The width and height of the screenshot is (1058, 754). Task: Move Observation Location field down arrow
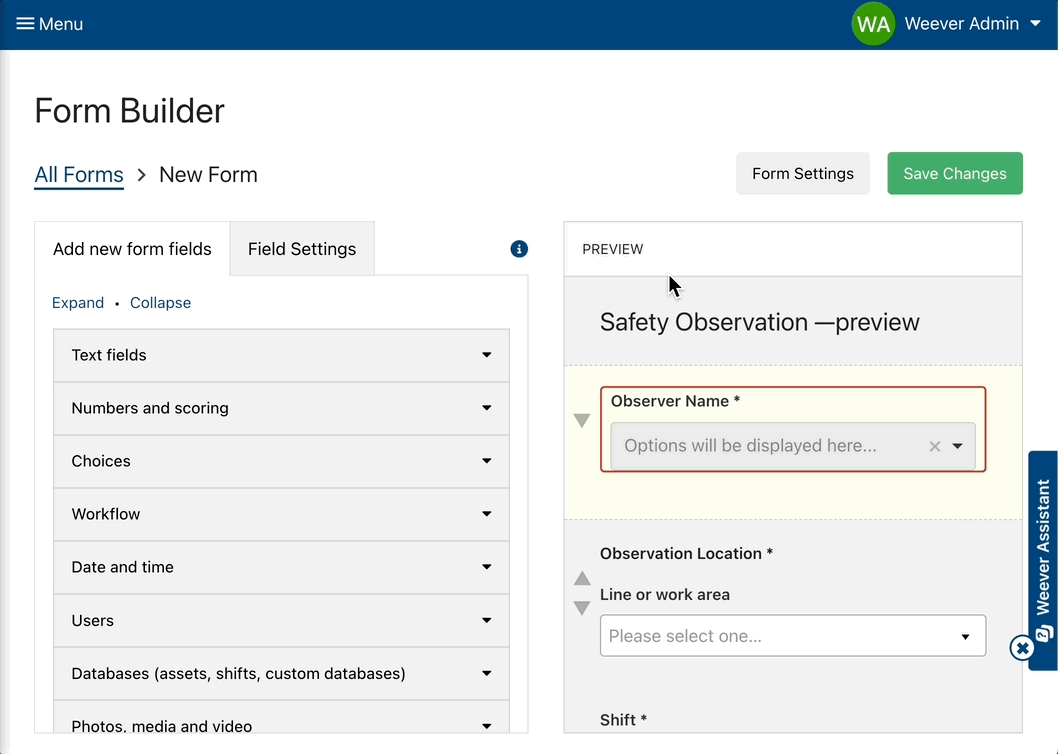tap(582, 608)
